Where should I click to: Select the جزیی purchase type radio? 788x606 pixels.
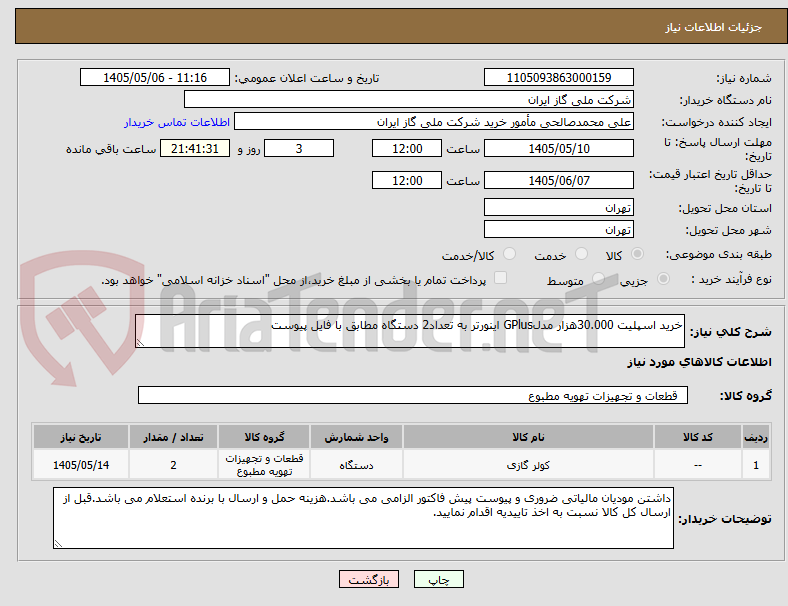click(663, 278)
